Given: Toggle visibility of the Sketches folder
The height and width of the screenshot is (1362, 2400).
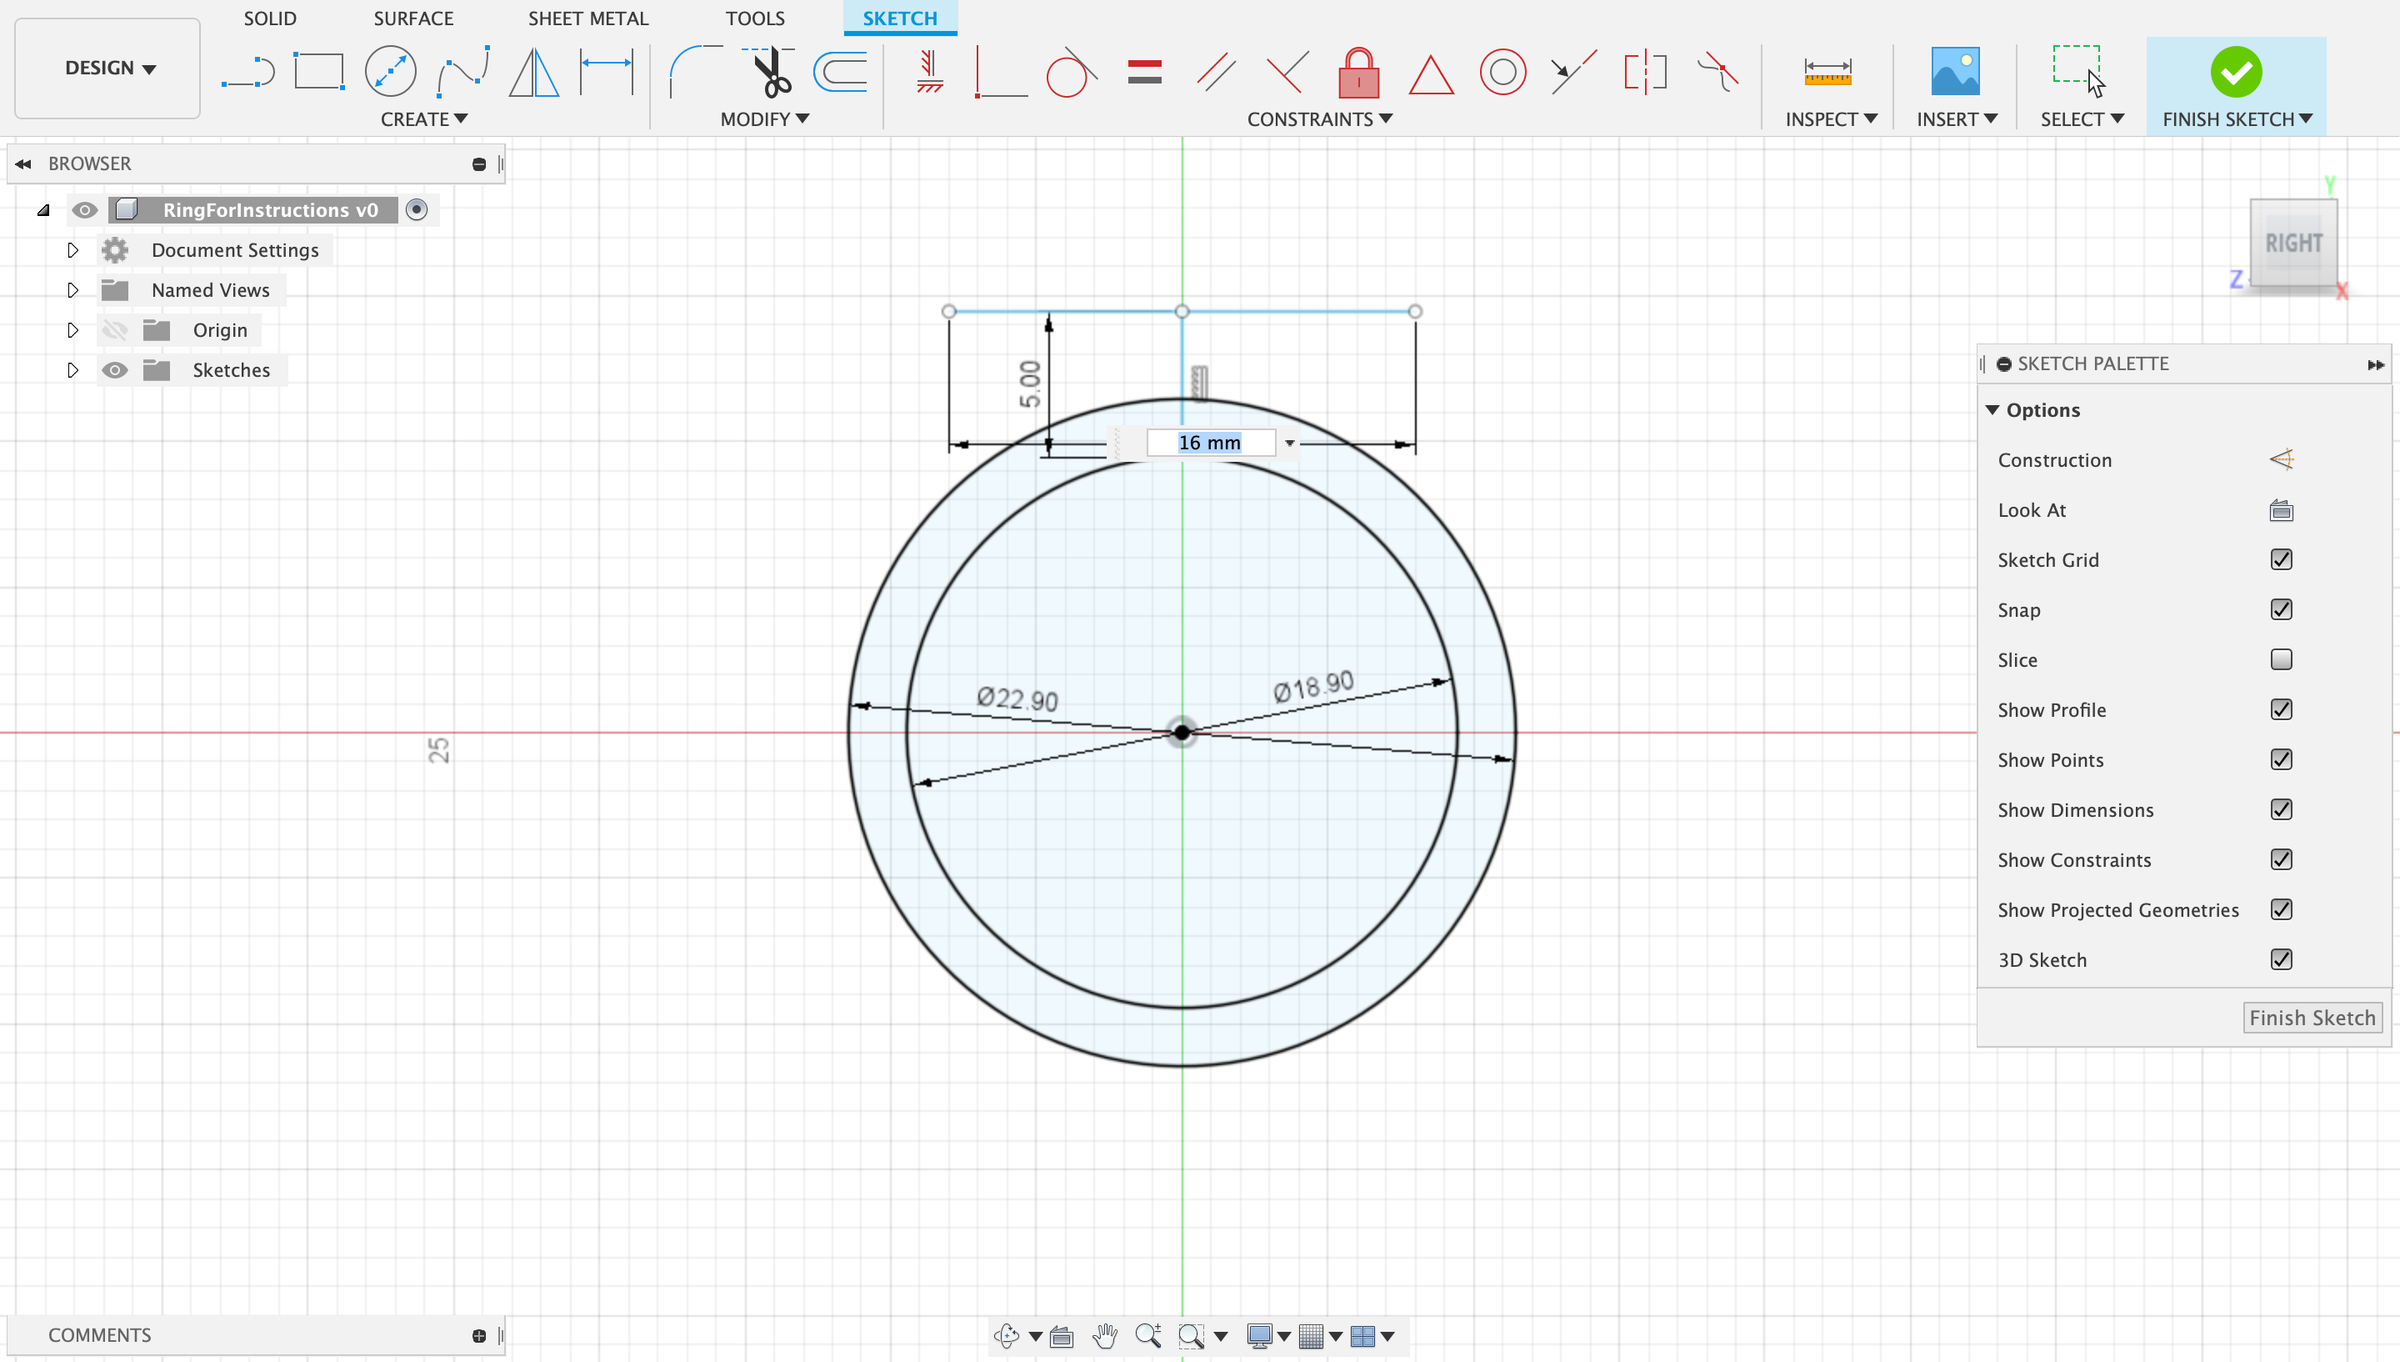Looking at the screenshot, I should coord(115,369).
